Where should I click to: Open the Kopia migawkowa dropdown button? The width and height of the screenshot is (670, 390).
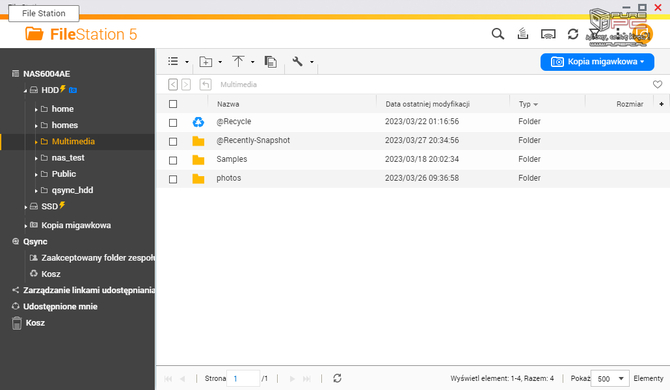597,62
